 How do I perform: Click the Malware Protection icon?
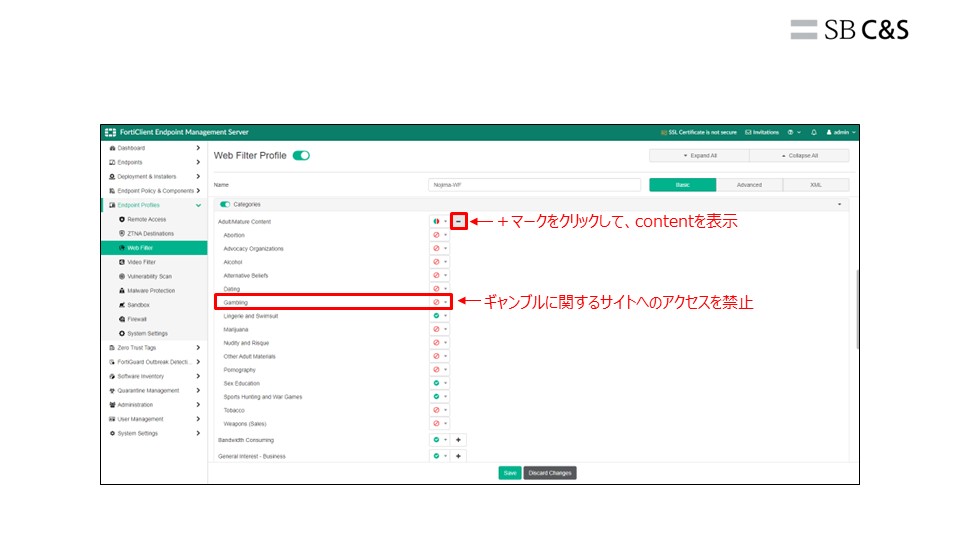(x=122, y=291)
